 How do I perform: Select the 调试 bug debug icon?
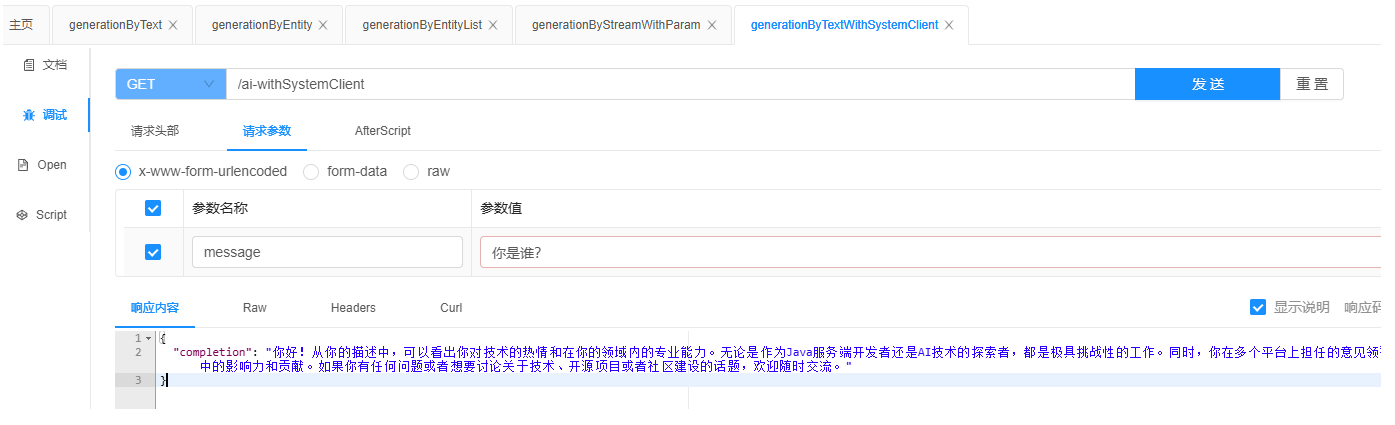(28, 115)
